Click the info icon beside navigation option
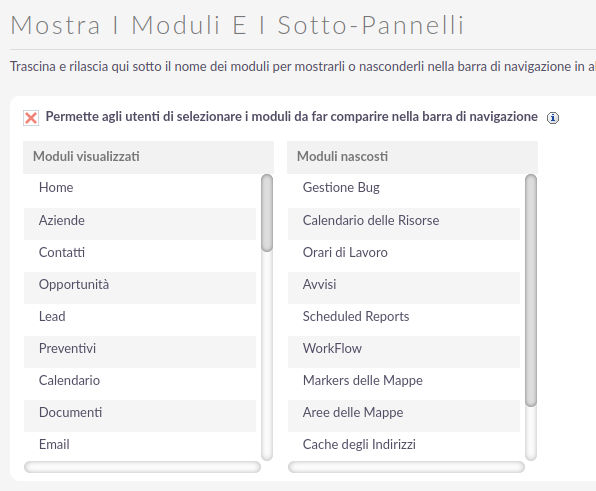The image size is (596, 491). (553, 118)
